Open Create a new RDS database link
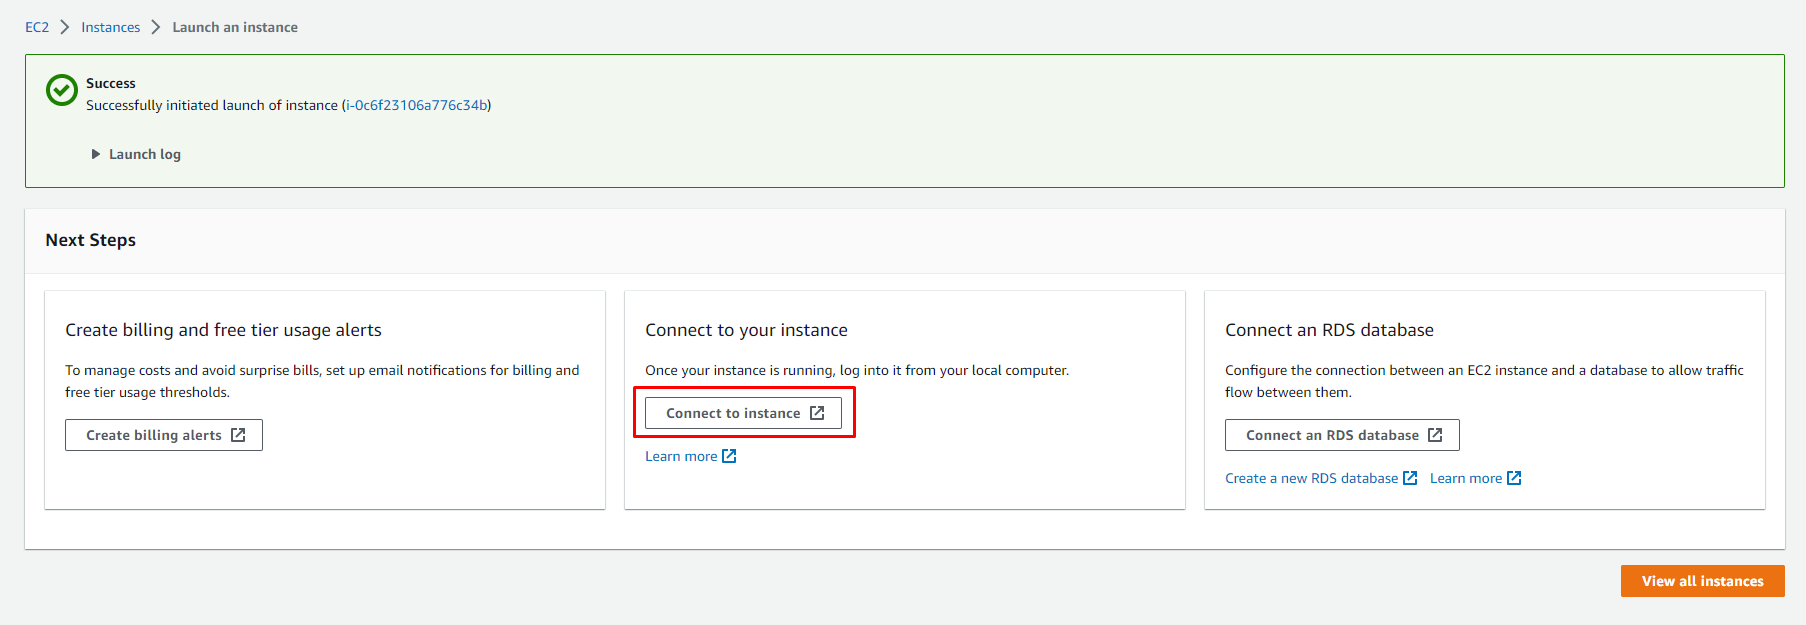1806x625 pixels. point(1321,478)
